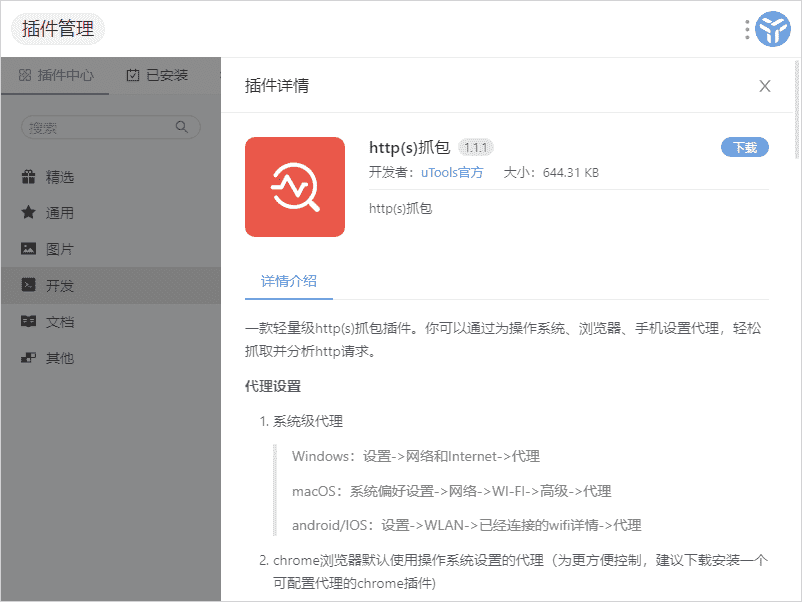Screen dimensions: 802x602
Task: Click the magnifier icon in search box
Action: coord(182,127)
